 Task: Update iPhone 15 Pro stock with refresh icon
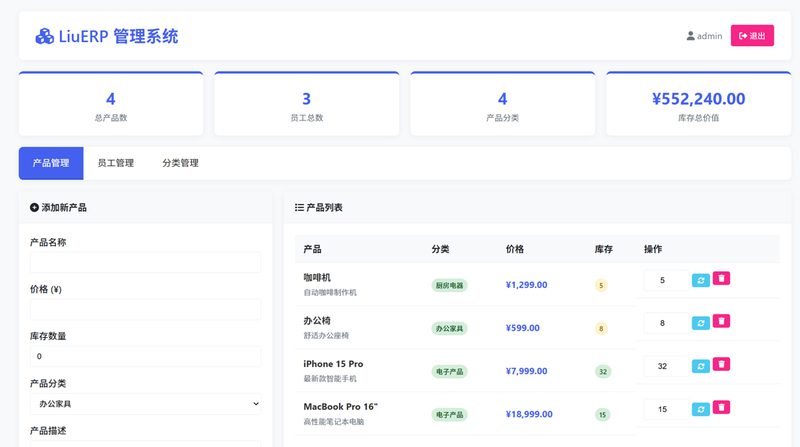pos(700,366)
